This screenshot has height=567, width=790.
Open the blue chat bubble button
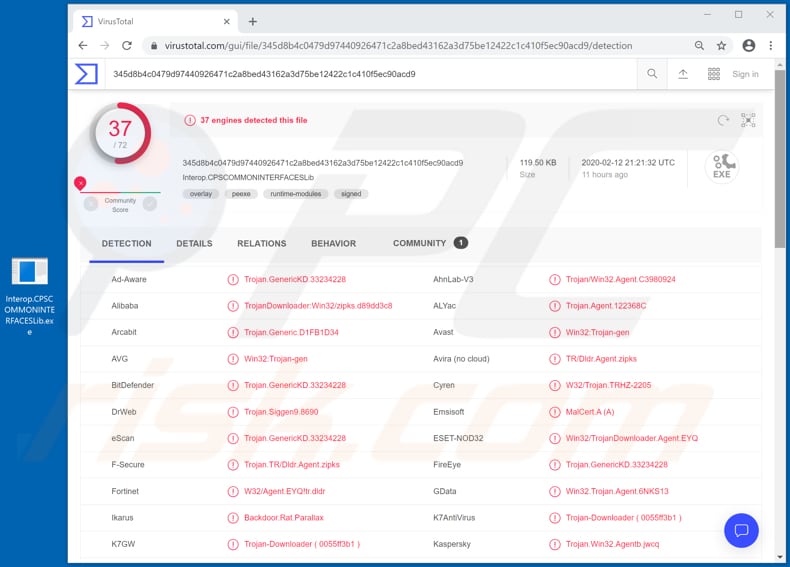pos(741,530)
